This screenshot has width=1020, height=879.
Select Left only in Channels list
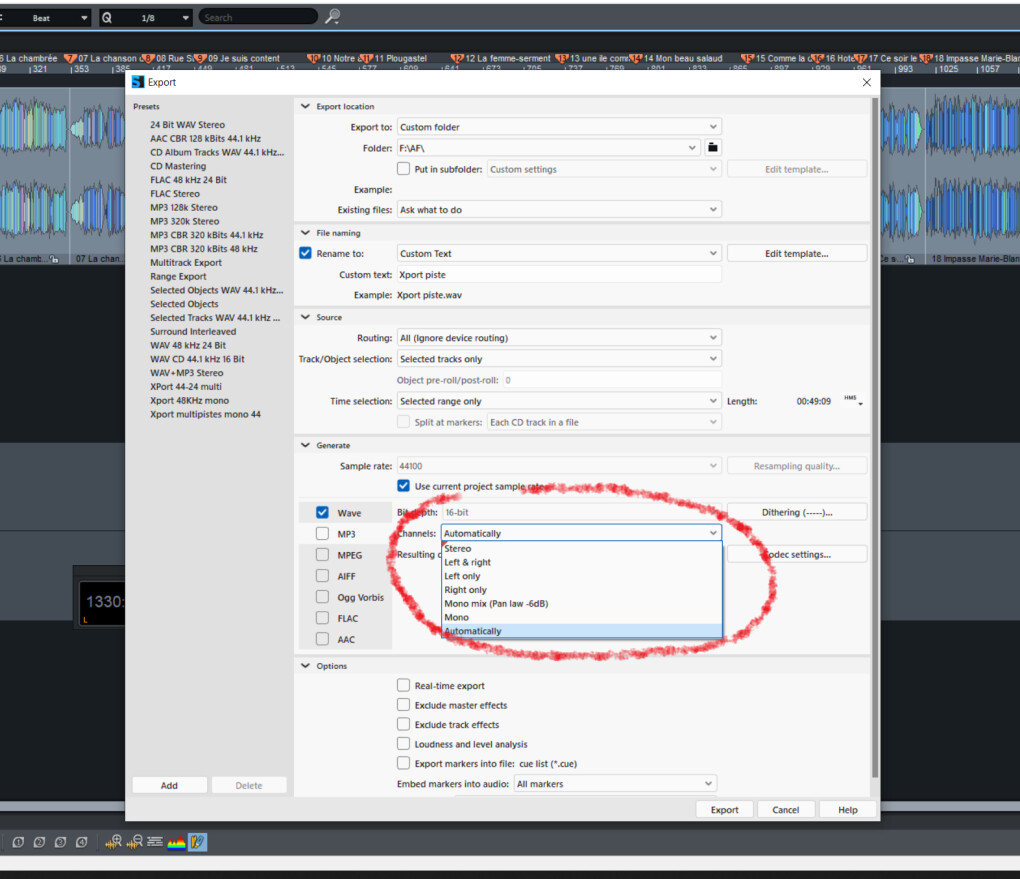(x=582, y=576)
